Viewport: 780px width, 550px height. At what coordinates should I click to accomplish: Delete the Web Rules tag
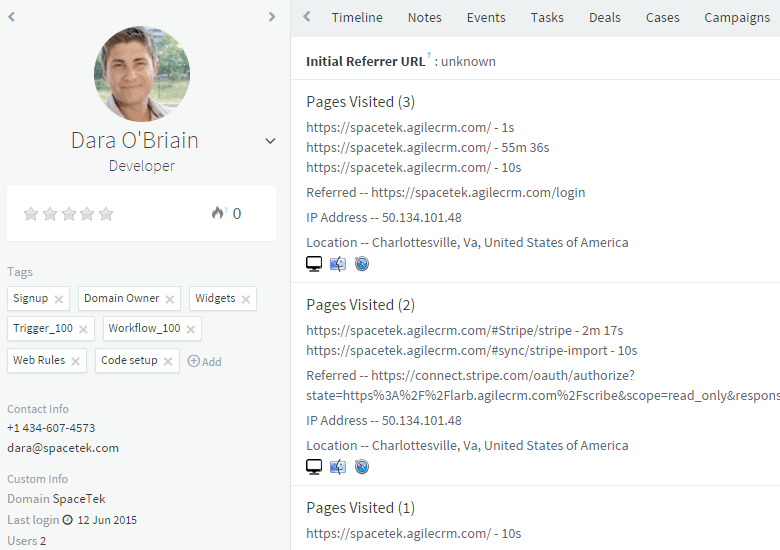pyautogui.click(x=75, y=362)
